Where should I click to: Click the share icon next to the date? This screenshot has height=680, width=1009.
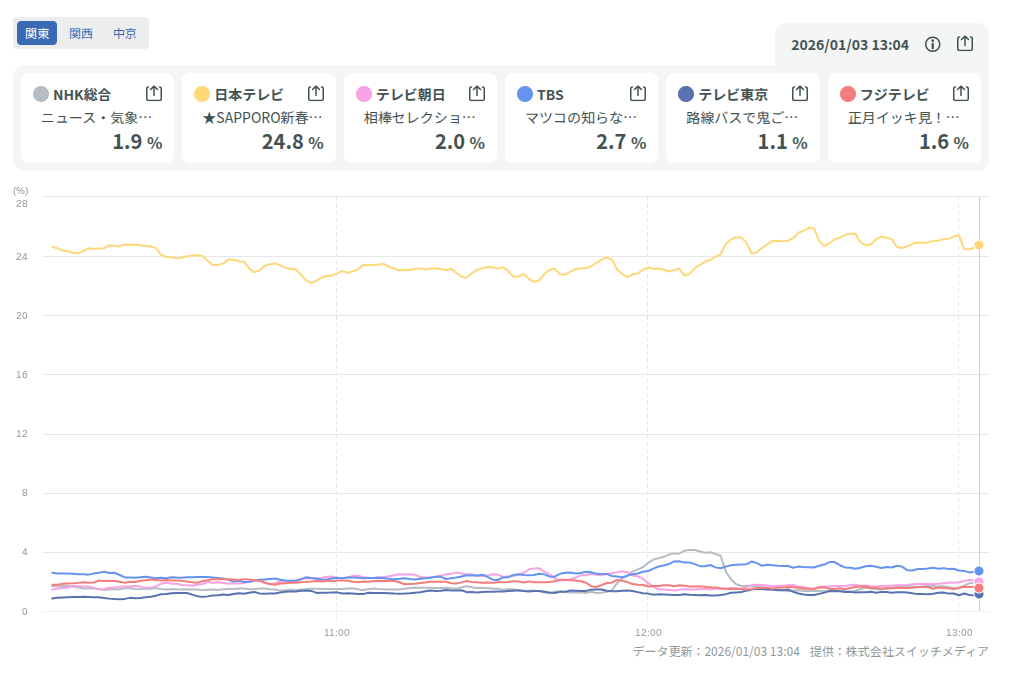click(x=965, y=44)
